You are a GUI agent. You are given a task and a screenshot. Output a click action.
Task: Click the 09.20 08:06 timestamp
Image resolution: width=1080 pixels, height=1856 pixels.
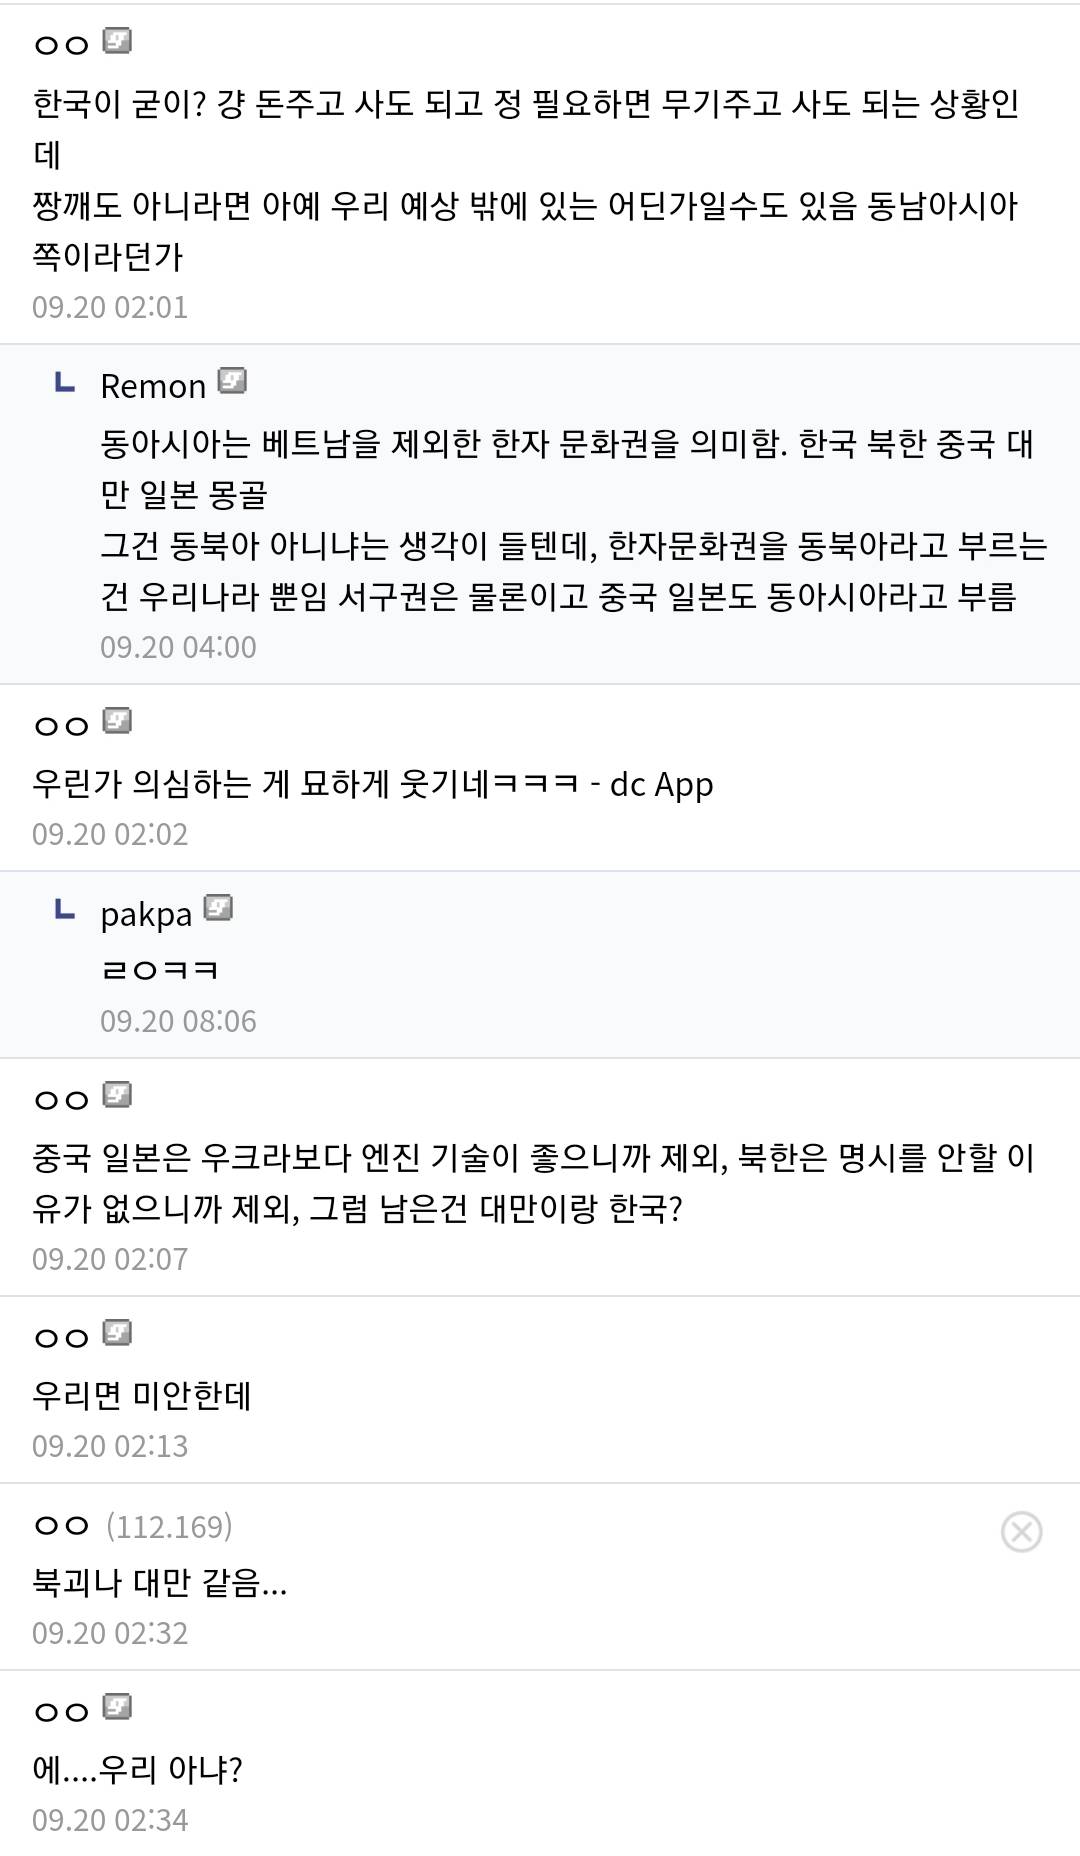[x=178, y=1021]
